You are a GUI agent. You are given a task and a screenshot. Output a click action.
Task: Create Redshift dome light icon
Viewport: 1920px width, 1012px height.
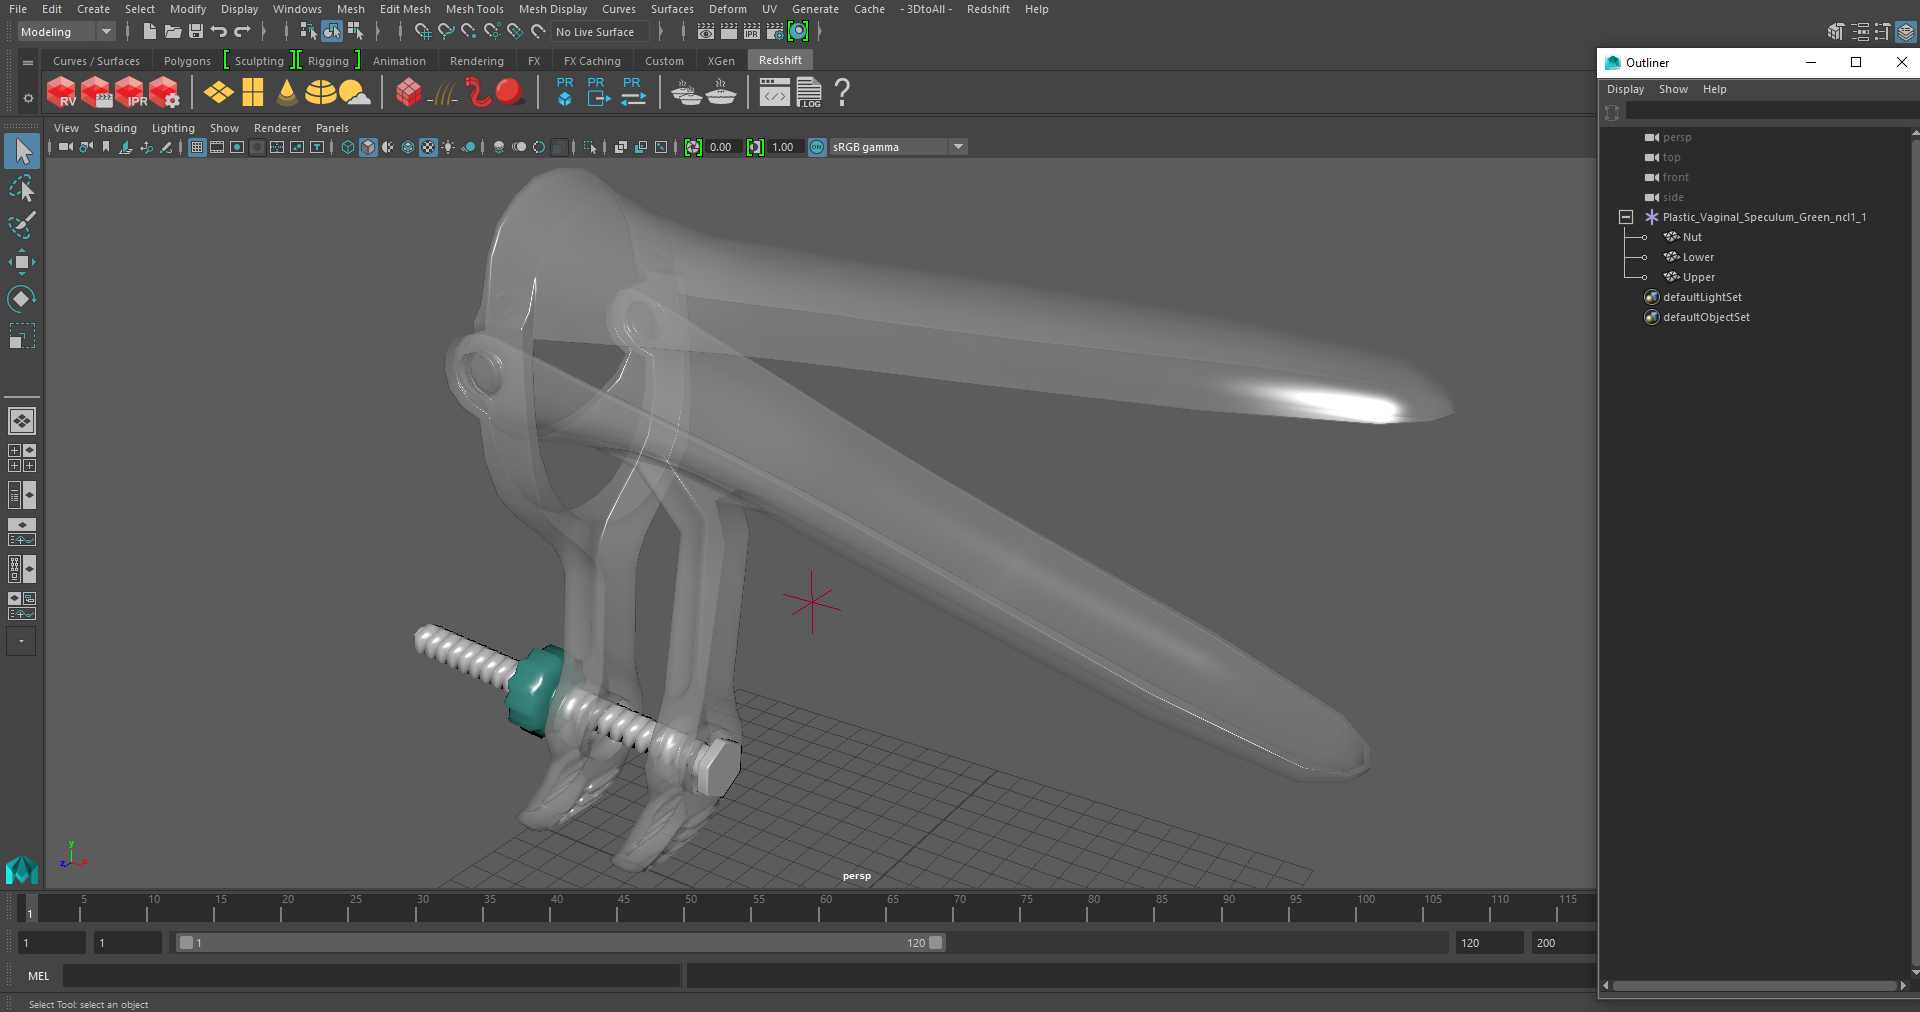coord(320,93)
